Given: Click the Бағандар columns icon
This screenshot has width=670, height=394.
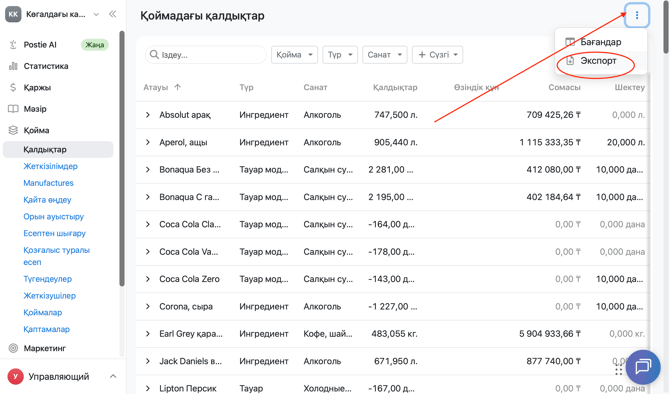Looking at the screenshot, I should 570,42.
